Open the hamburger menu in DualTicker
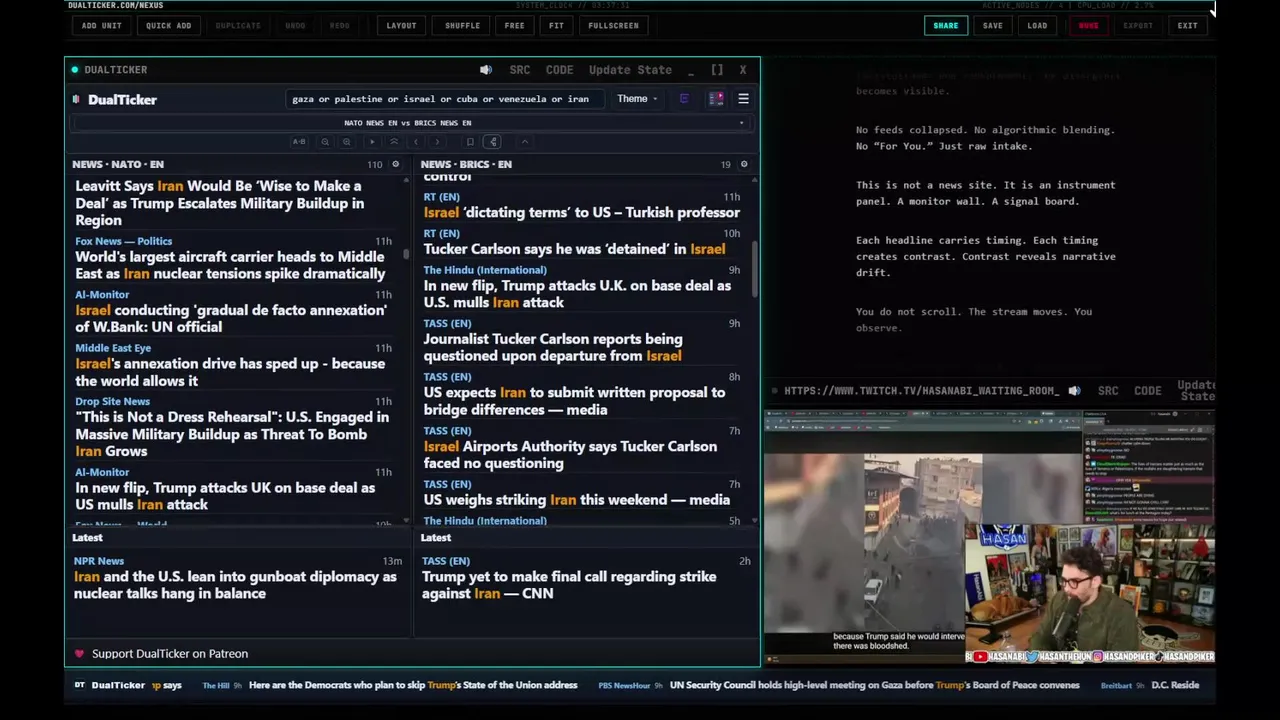Image resolution: width=1280 pixels, height=720 pixels. 743,99
